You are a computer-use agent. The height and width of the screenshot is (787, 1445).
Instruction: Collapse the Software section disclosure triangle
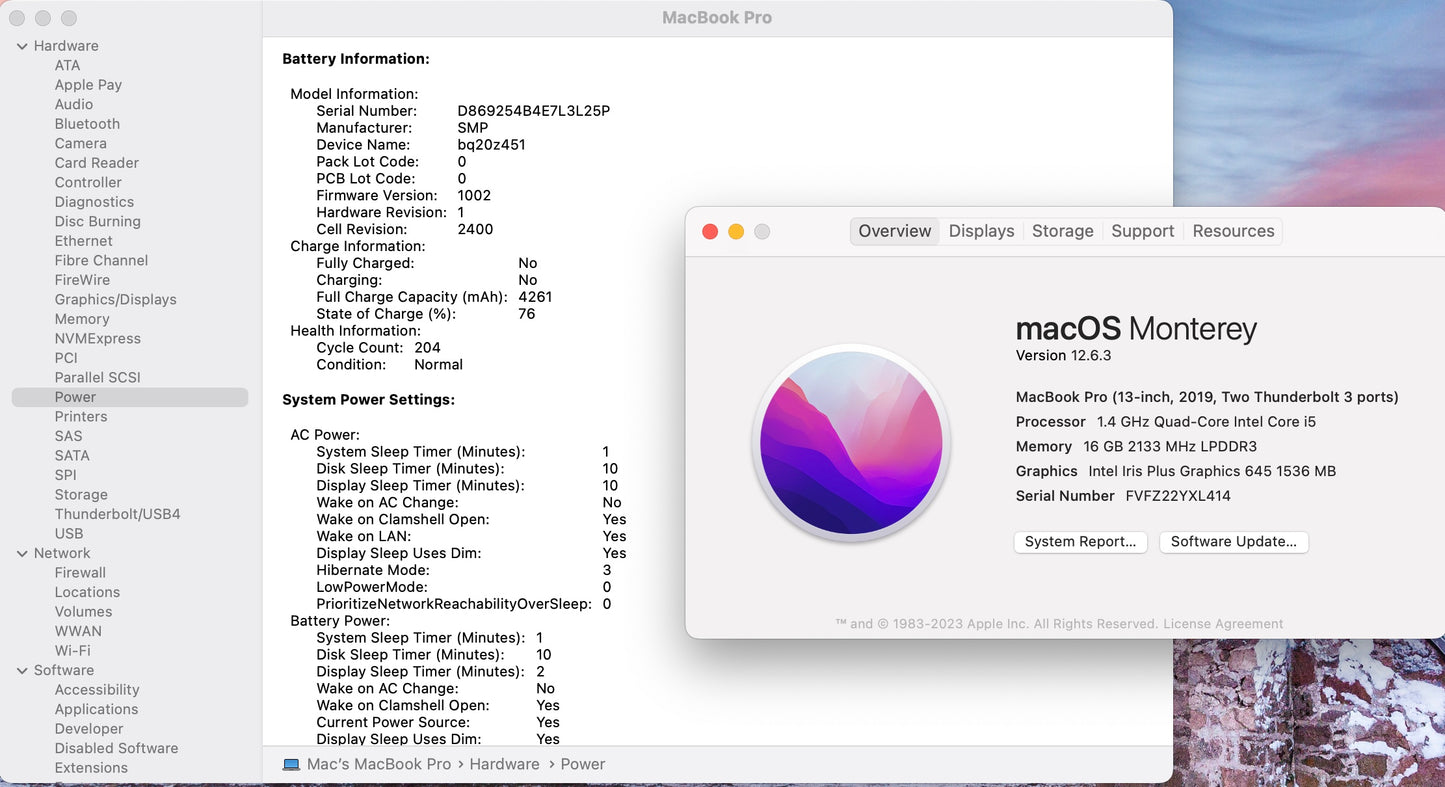(x=22, y=670)
